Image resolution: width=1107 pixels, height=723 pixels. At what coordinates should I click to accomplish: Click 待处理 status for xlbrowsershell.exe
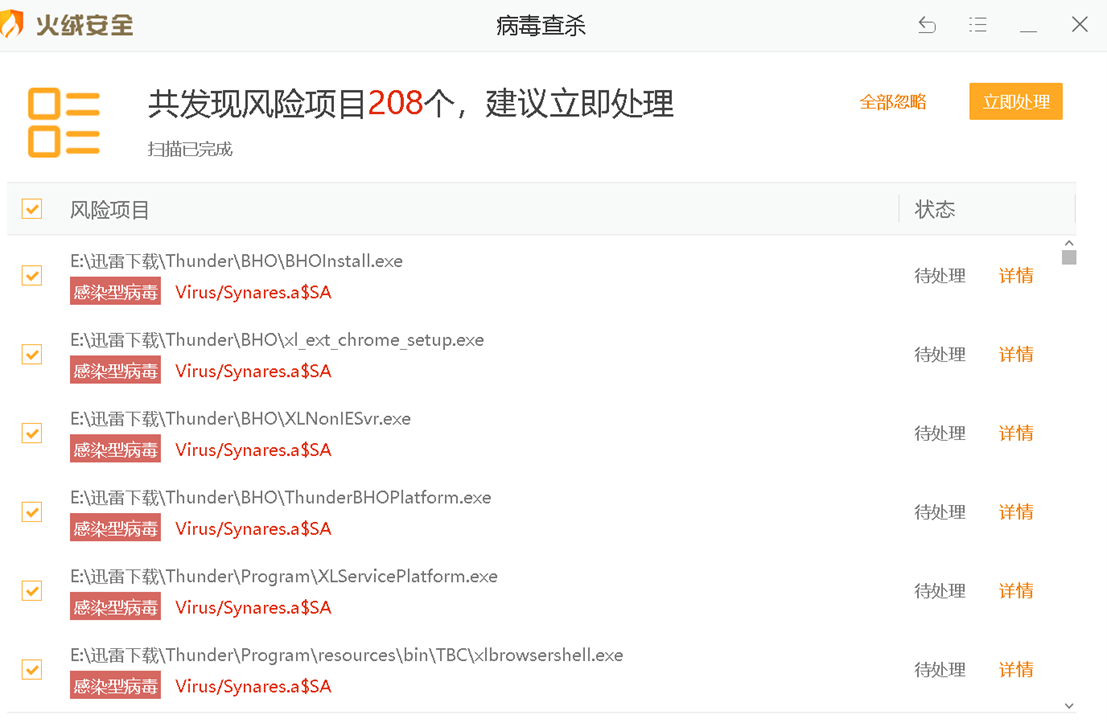tap(940, 669)
